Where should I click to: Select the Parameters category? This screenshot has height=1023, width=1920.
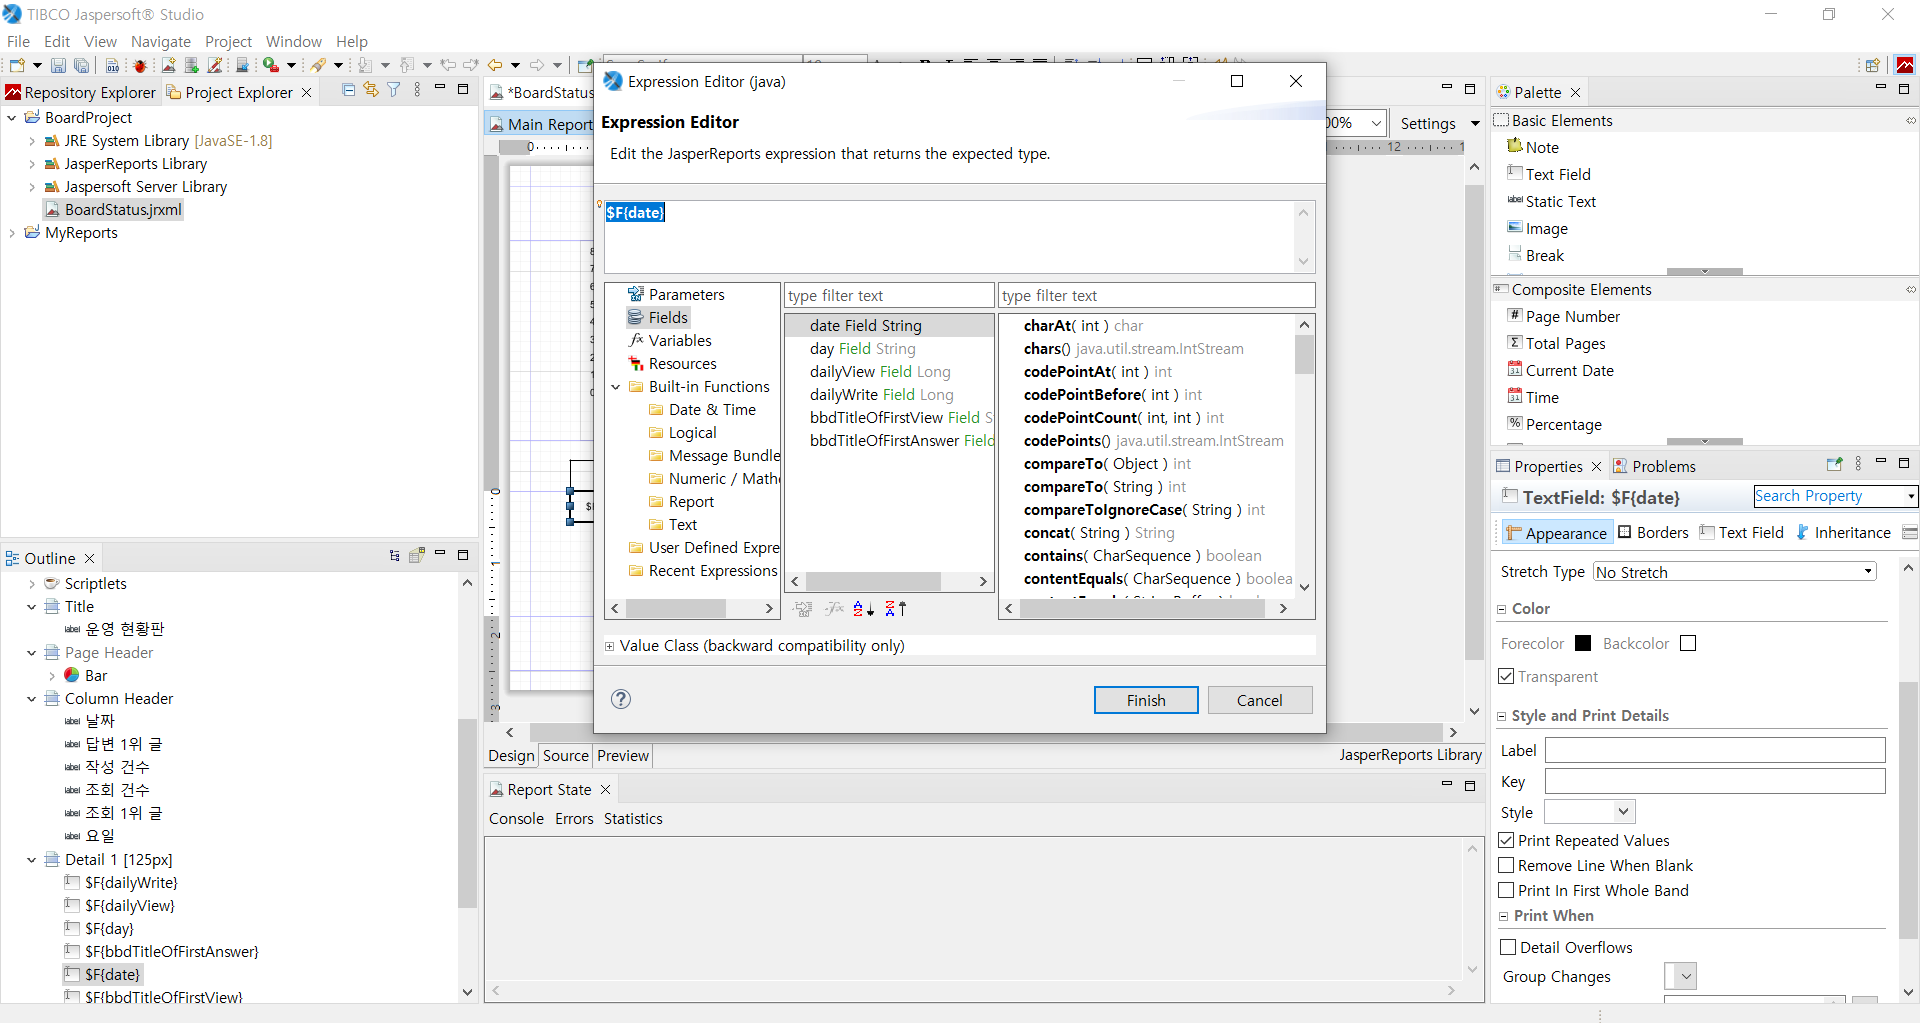(676, 294)
